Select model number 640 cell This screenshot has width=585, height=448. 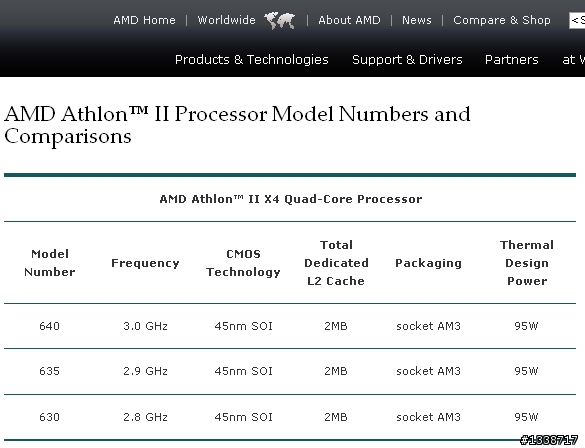[49, 326]
